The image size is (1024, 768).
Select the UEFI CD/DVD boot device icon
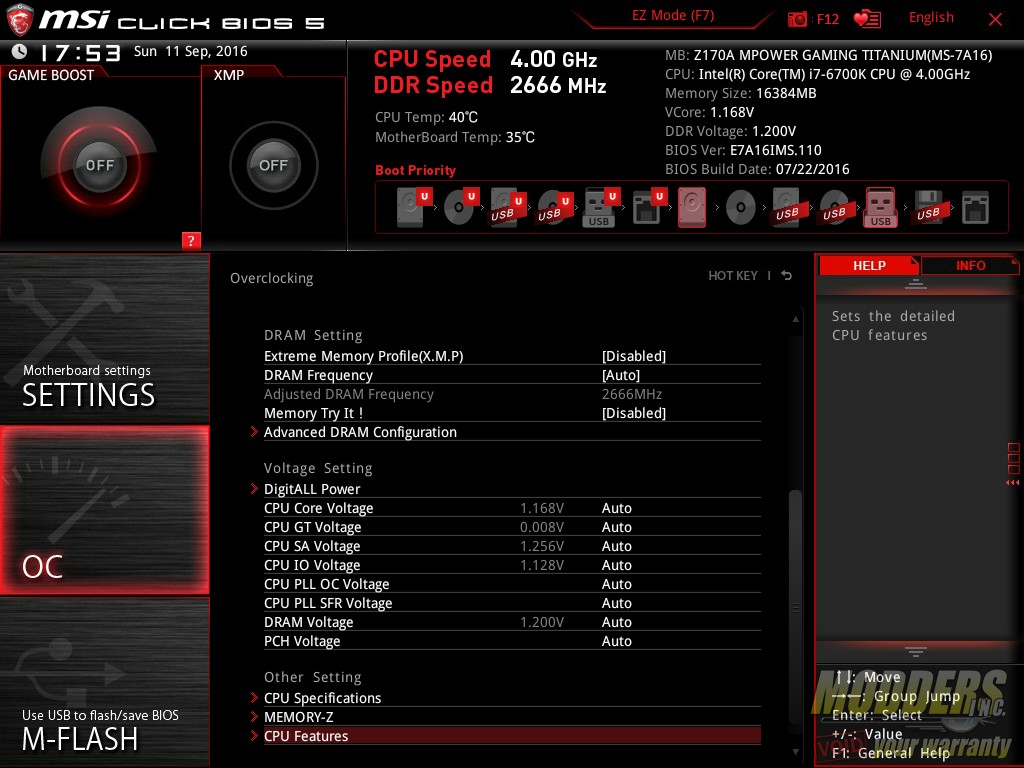pos(461,207)
